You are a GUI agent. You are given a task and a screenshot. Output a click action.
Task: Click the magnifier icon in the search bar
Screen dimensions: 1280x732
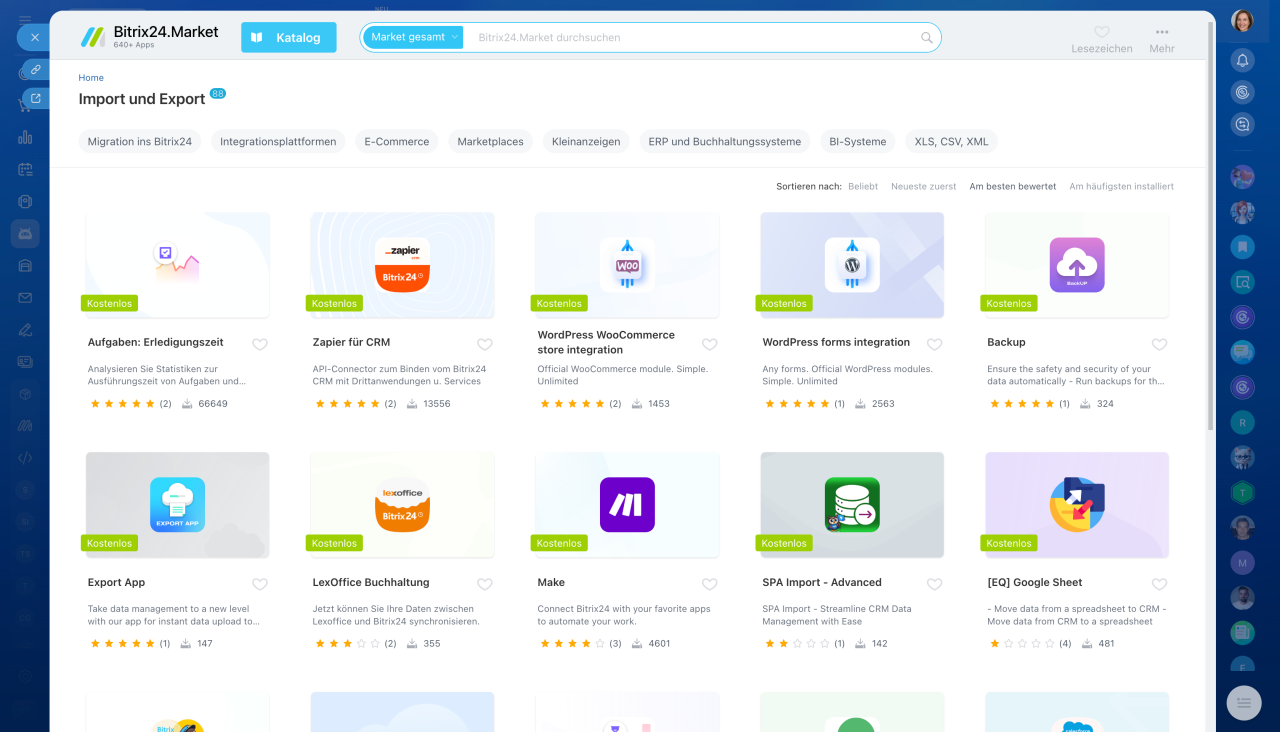click(x=927, y=38)
